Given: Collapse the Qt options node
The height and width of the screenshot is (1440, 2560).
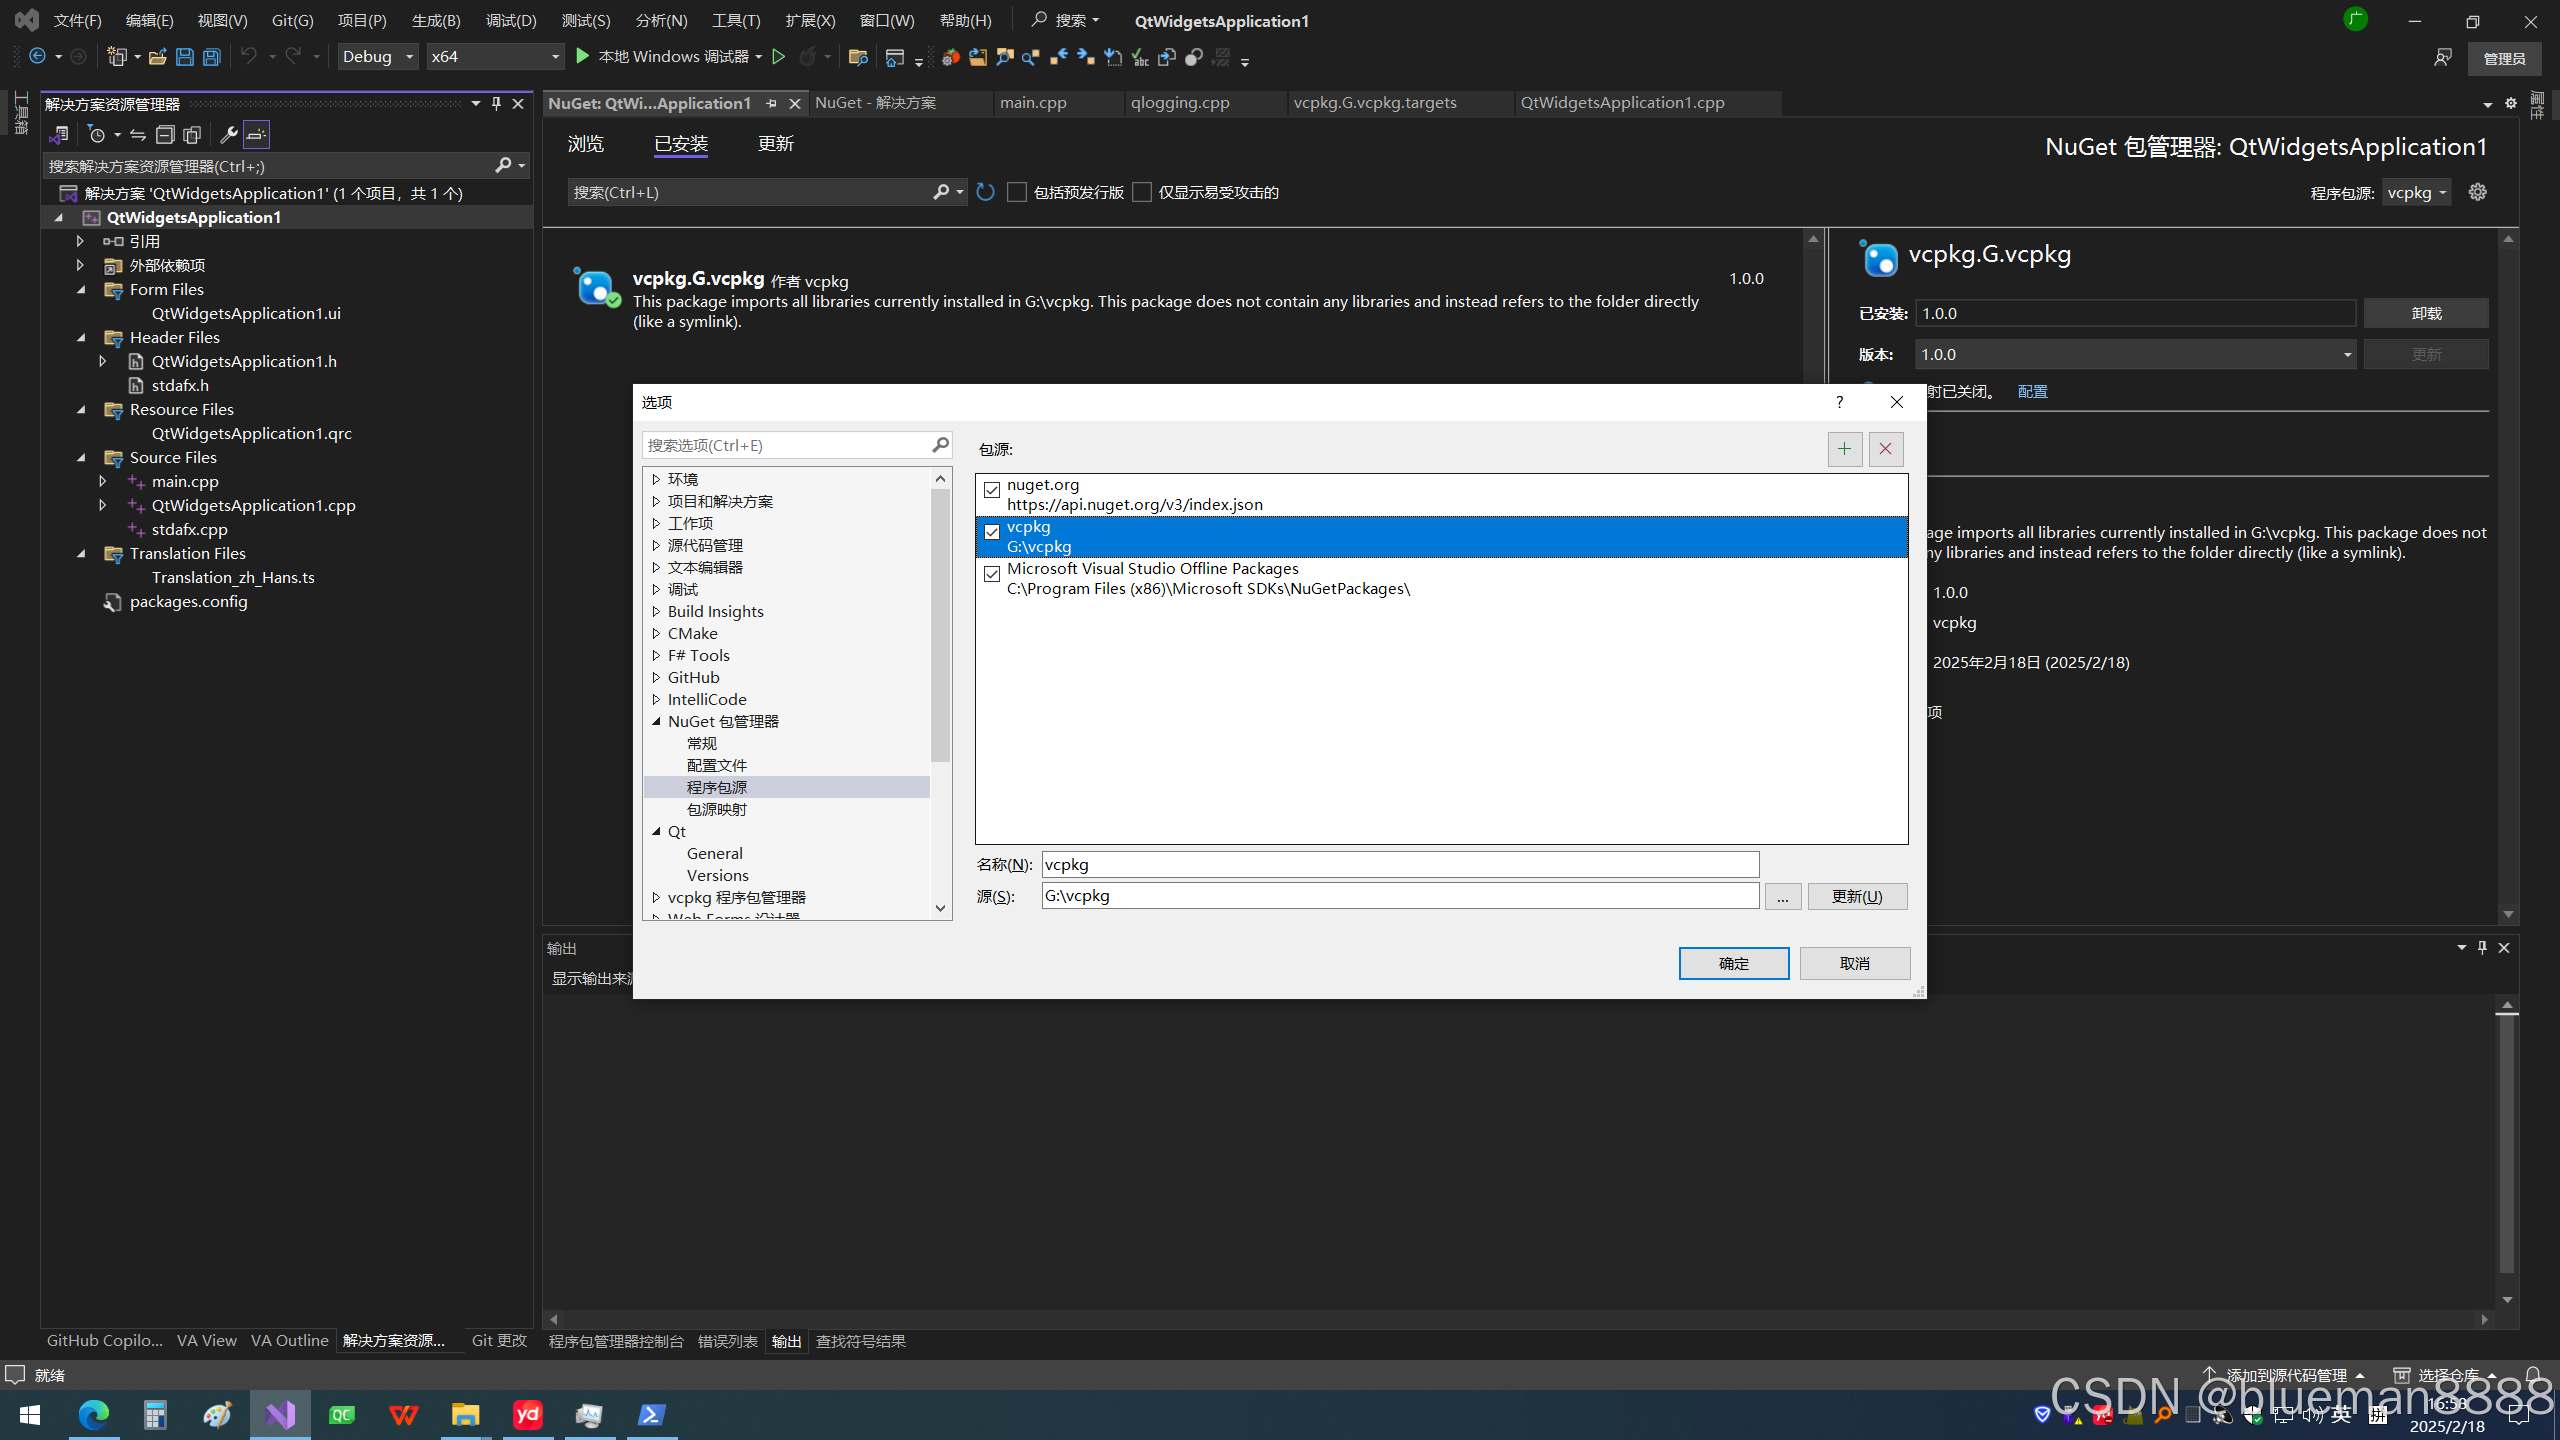Looking at the screenshot, I should coord(656,831).
